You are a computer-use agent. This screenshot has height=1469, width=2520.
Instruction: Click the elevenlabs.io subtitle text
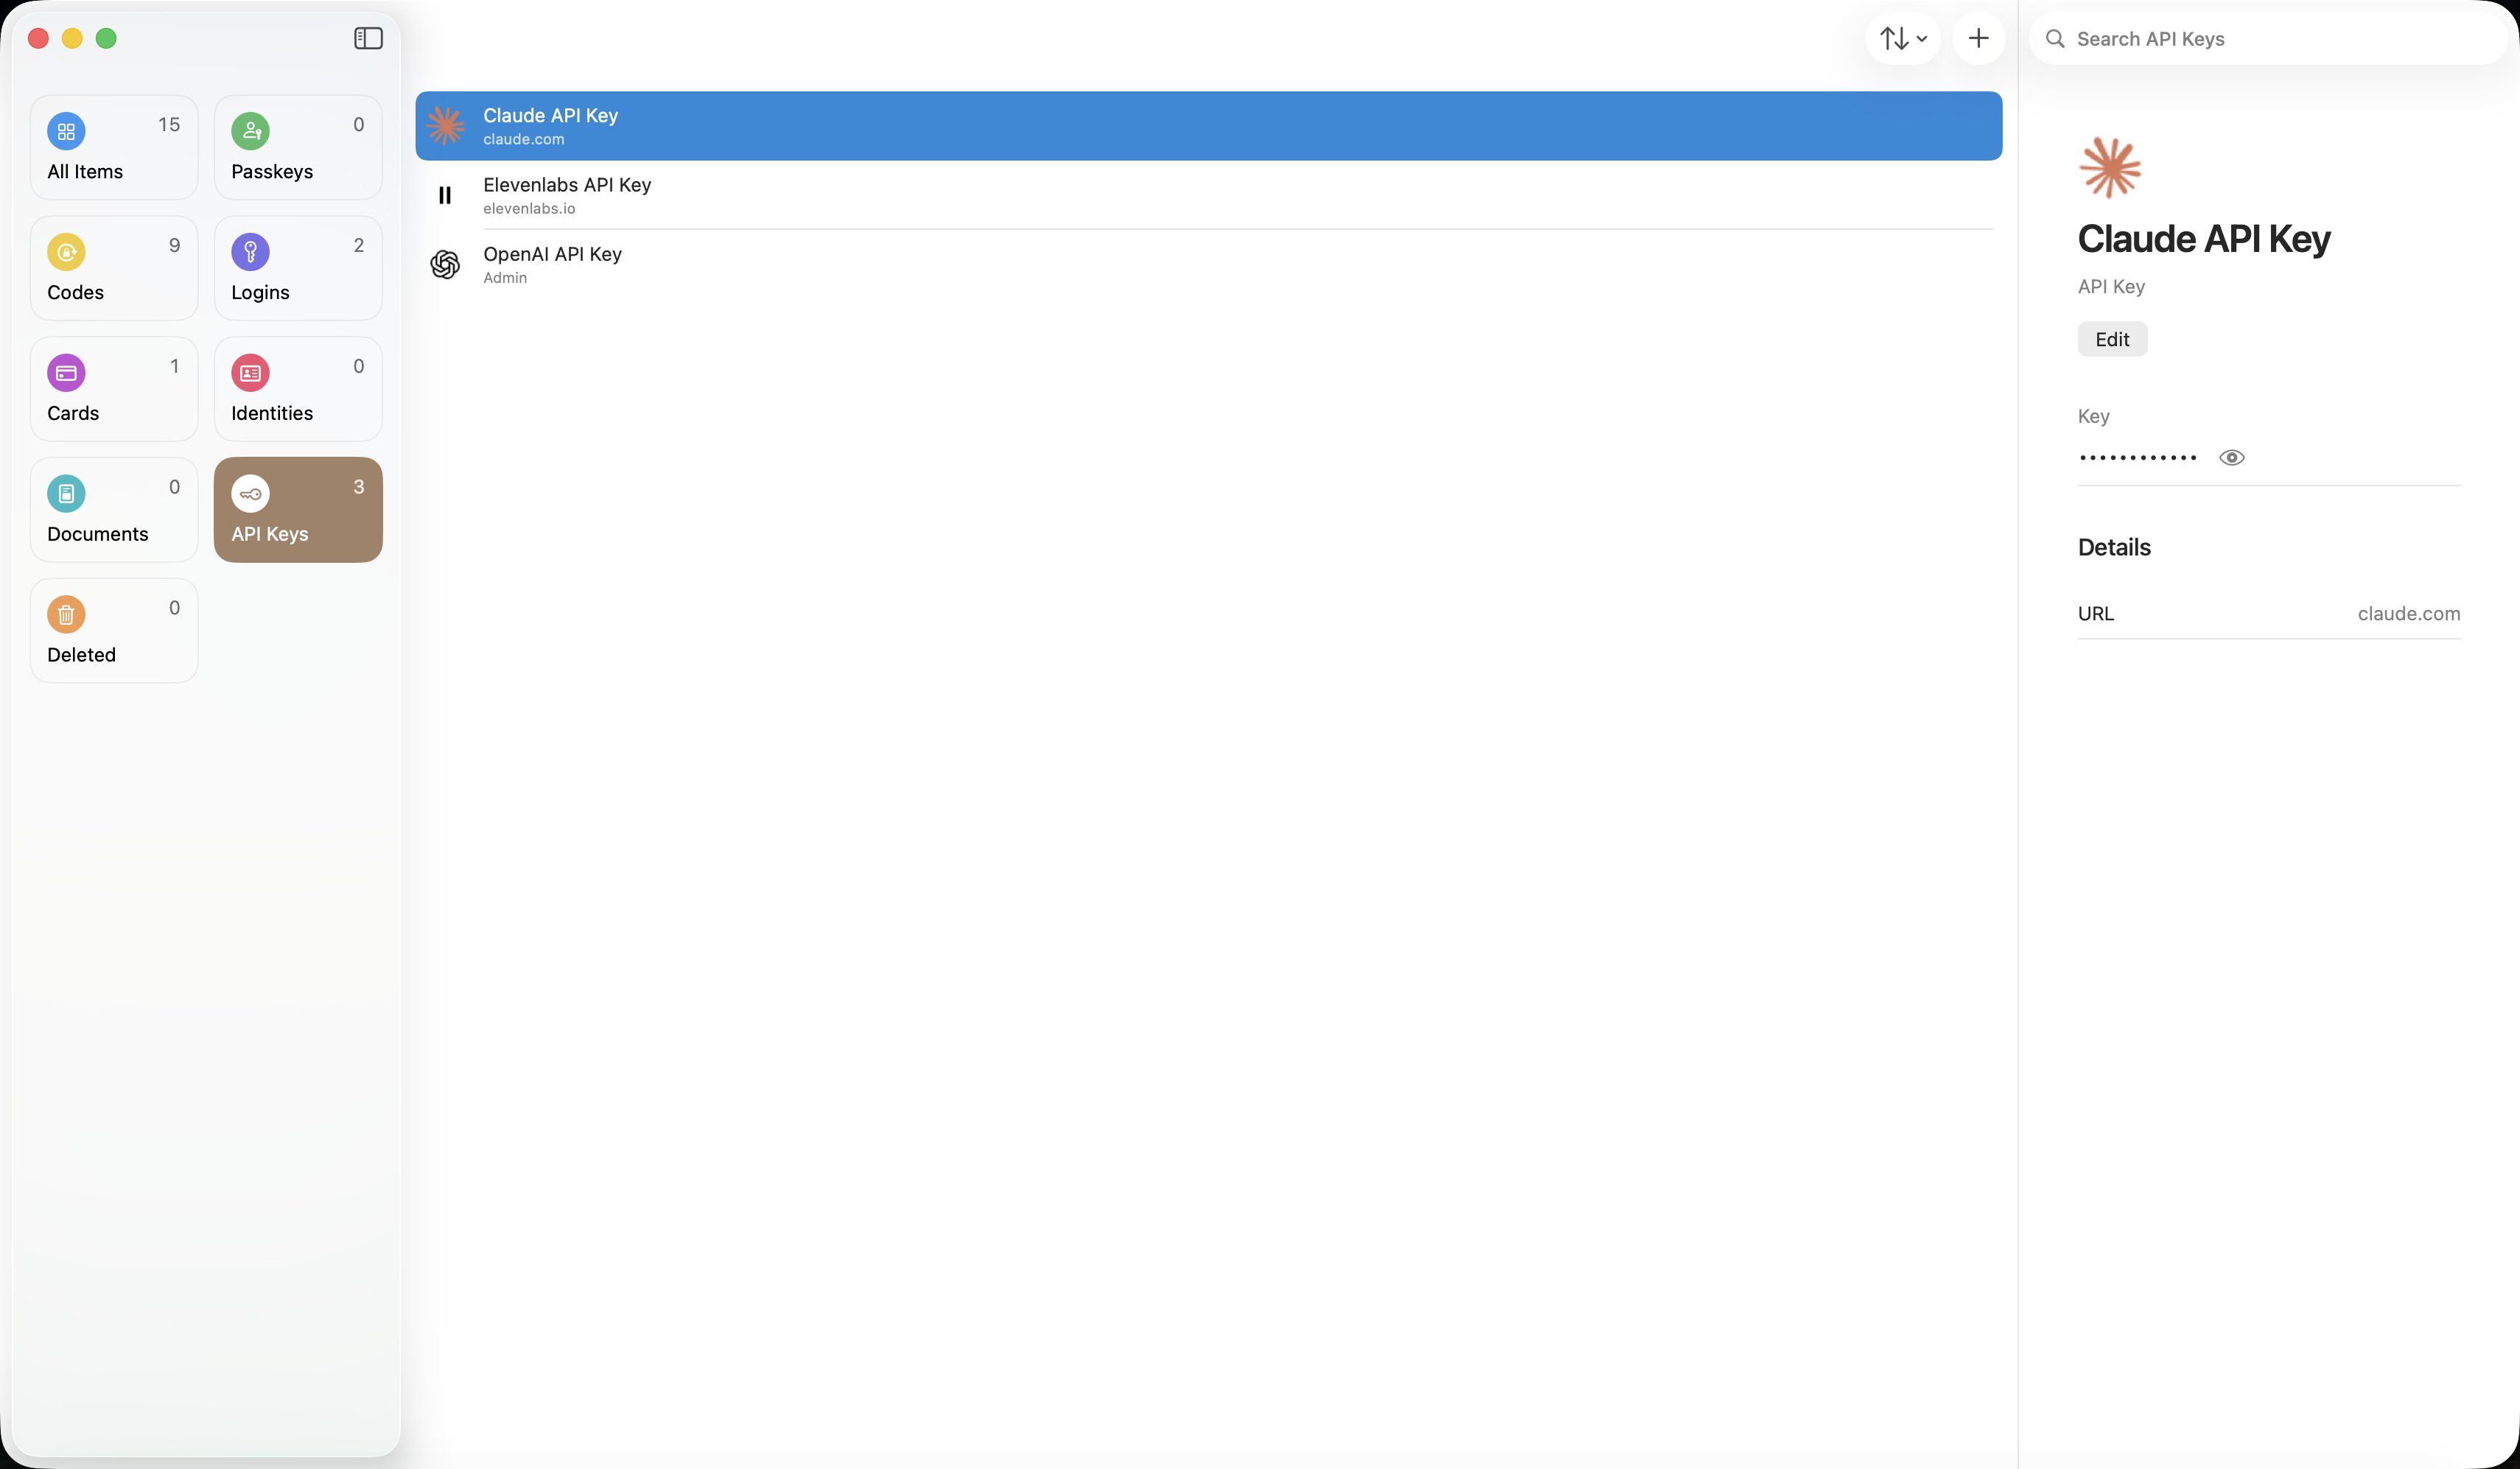point(529,208)
